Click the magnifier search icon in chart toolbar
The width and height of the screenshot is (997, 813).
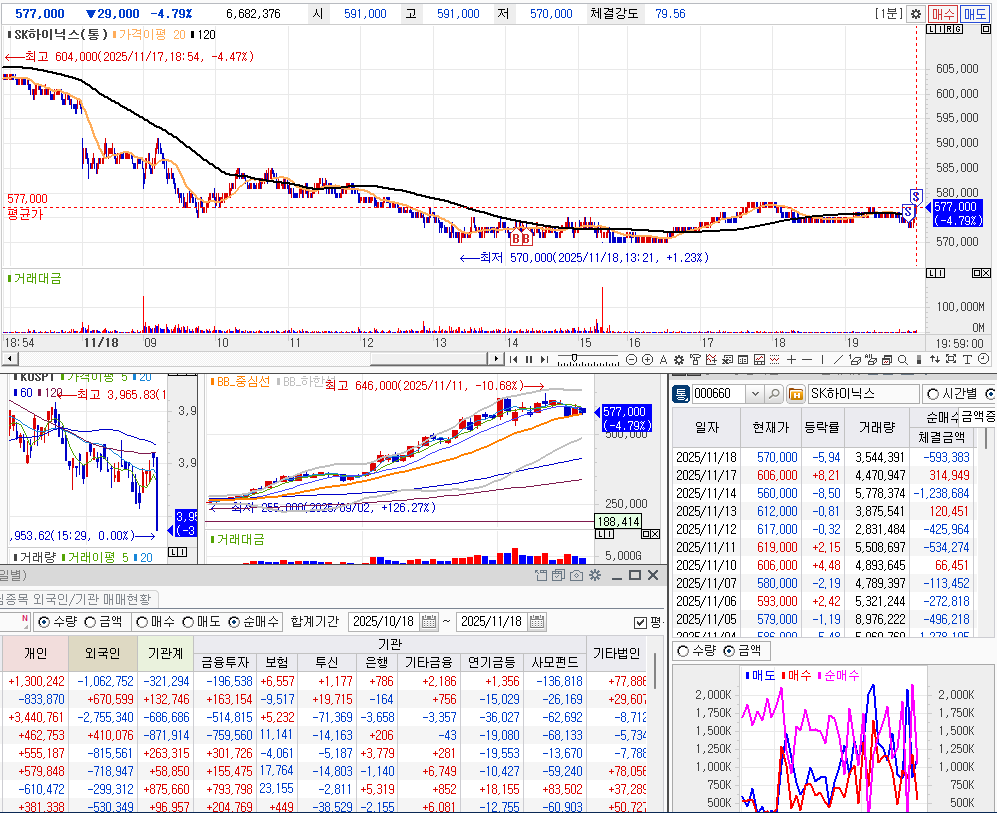click(902, 359)
